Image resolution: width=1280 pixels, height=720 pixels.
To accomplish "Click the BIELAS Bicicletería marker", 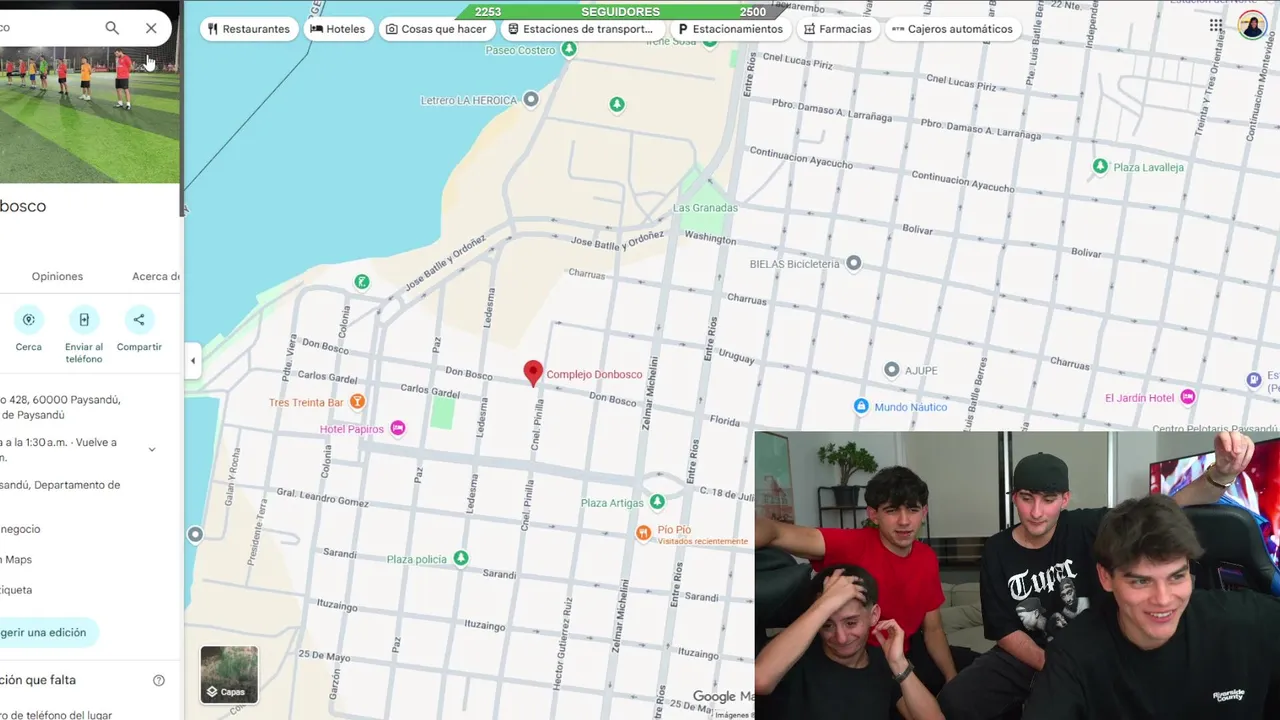I will [853, 264].
